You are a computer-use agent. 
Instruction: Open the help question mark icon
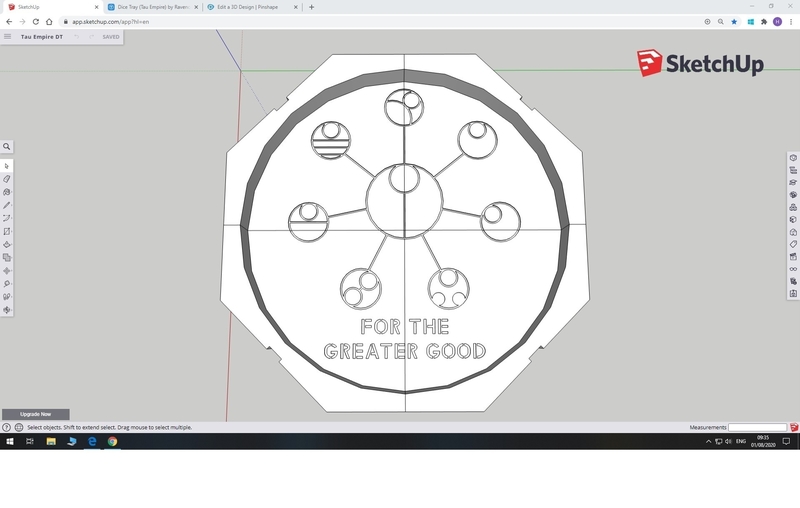point(7,427)
